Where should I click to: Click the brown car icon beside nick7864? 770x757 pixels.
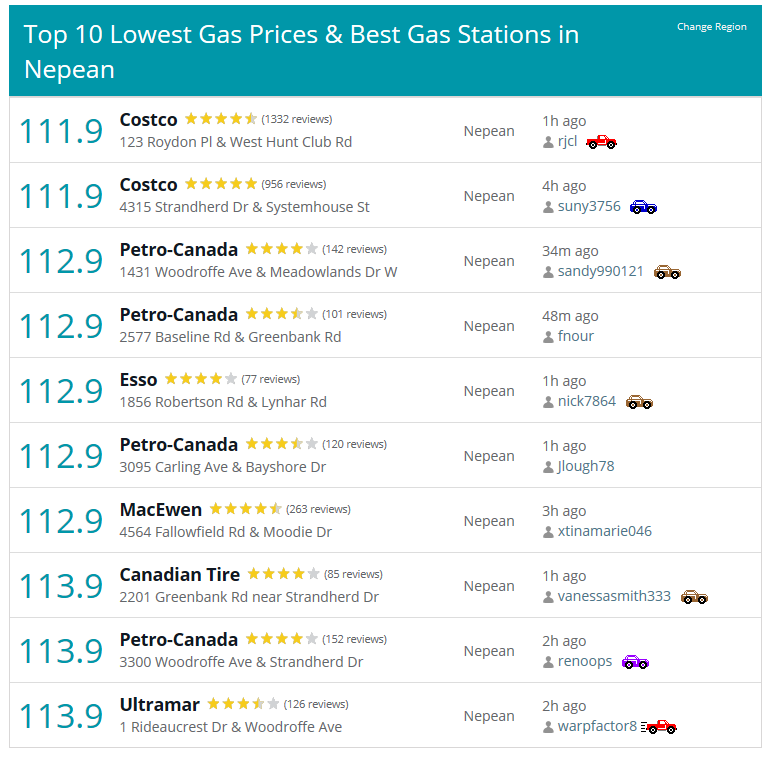(639, 402)
